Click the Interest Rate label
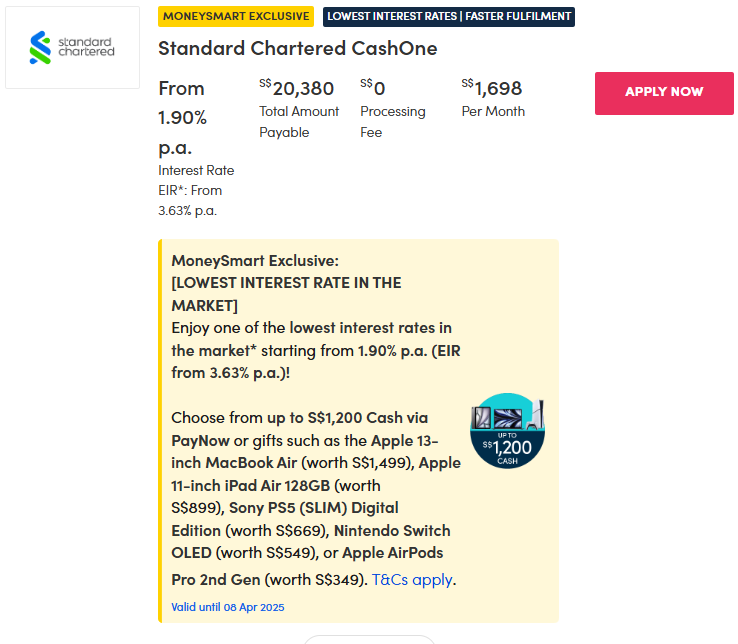This screenshot has height=644, width=738. pyautogui.click(x=196, y=170)
